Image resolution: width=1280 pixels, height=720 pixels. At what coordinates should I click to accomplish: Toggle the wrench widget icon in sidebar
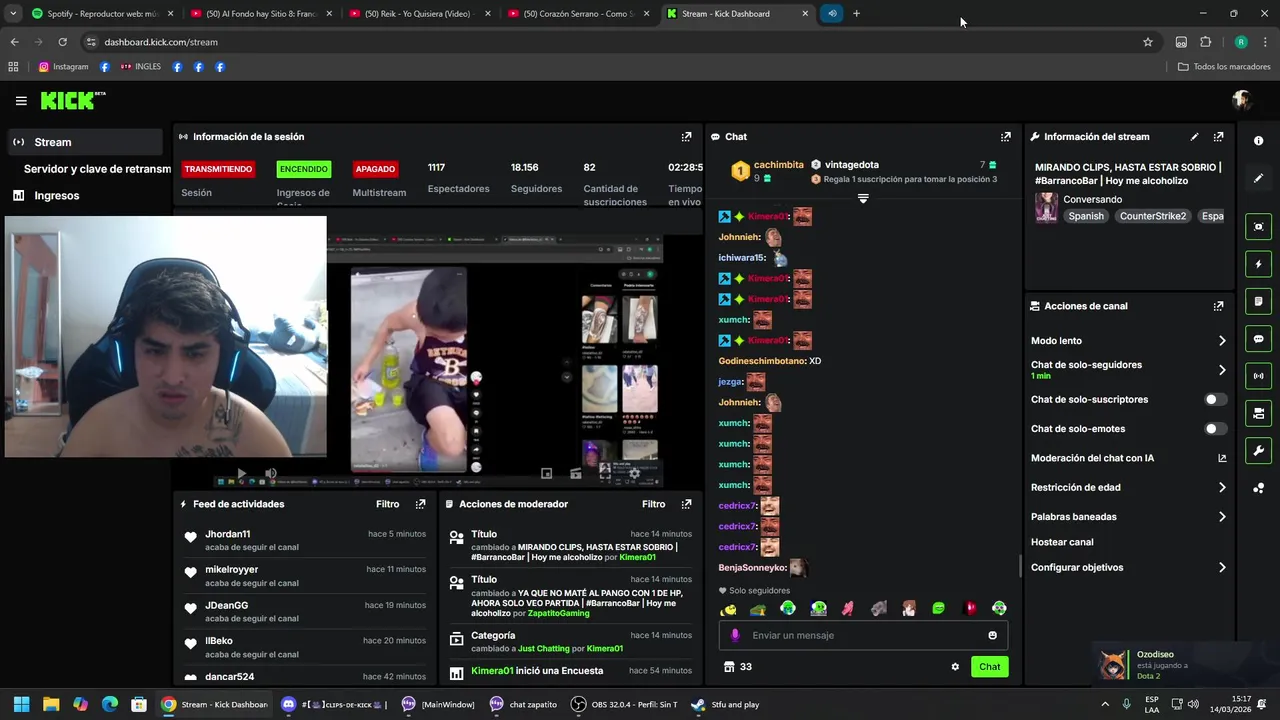coord(1258,450)
